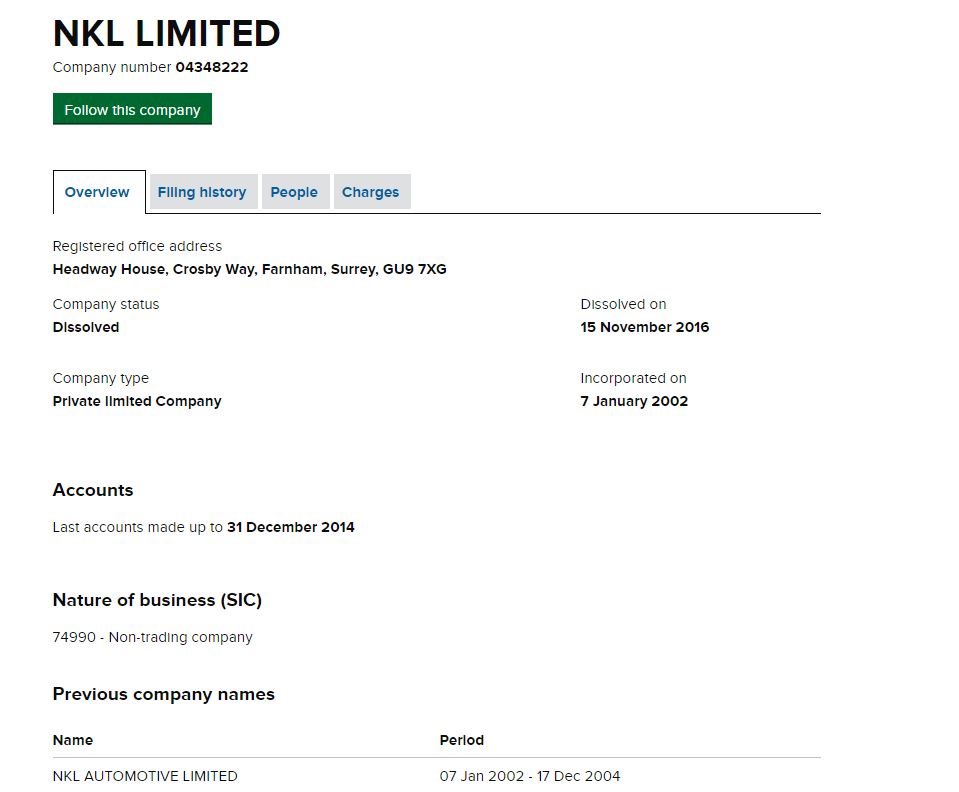Image resolution: width=959 pixels, height=792 pixels.
Task: Click the Private limited Company type value
Action: point(137,401)
